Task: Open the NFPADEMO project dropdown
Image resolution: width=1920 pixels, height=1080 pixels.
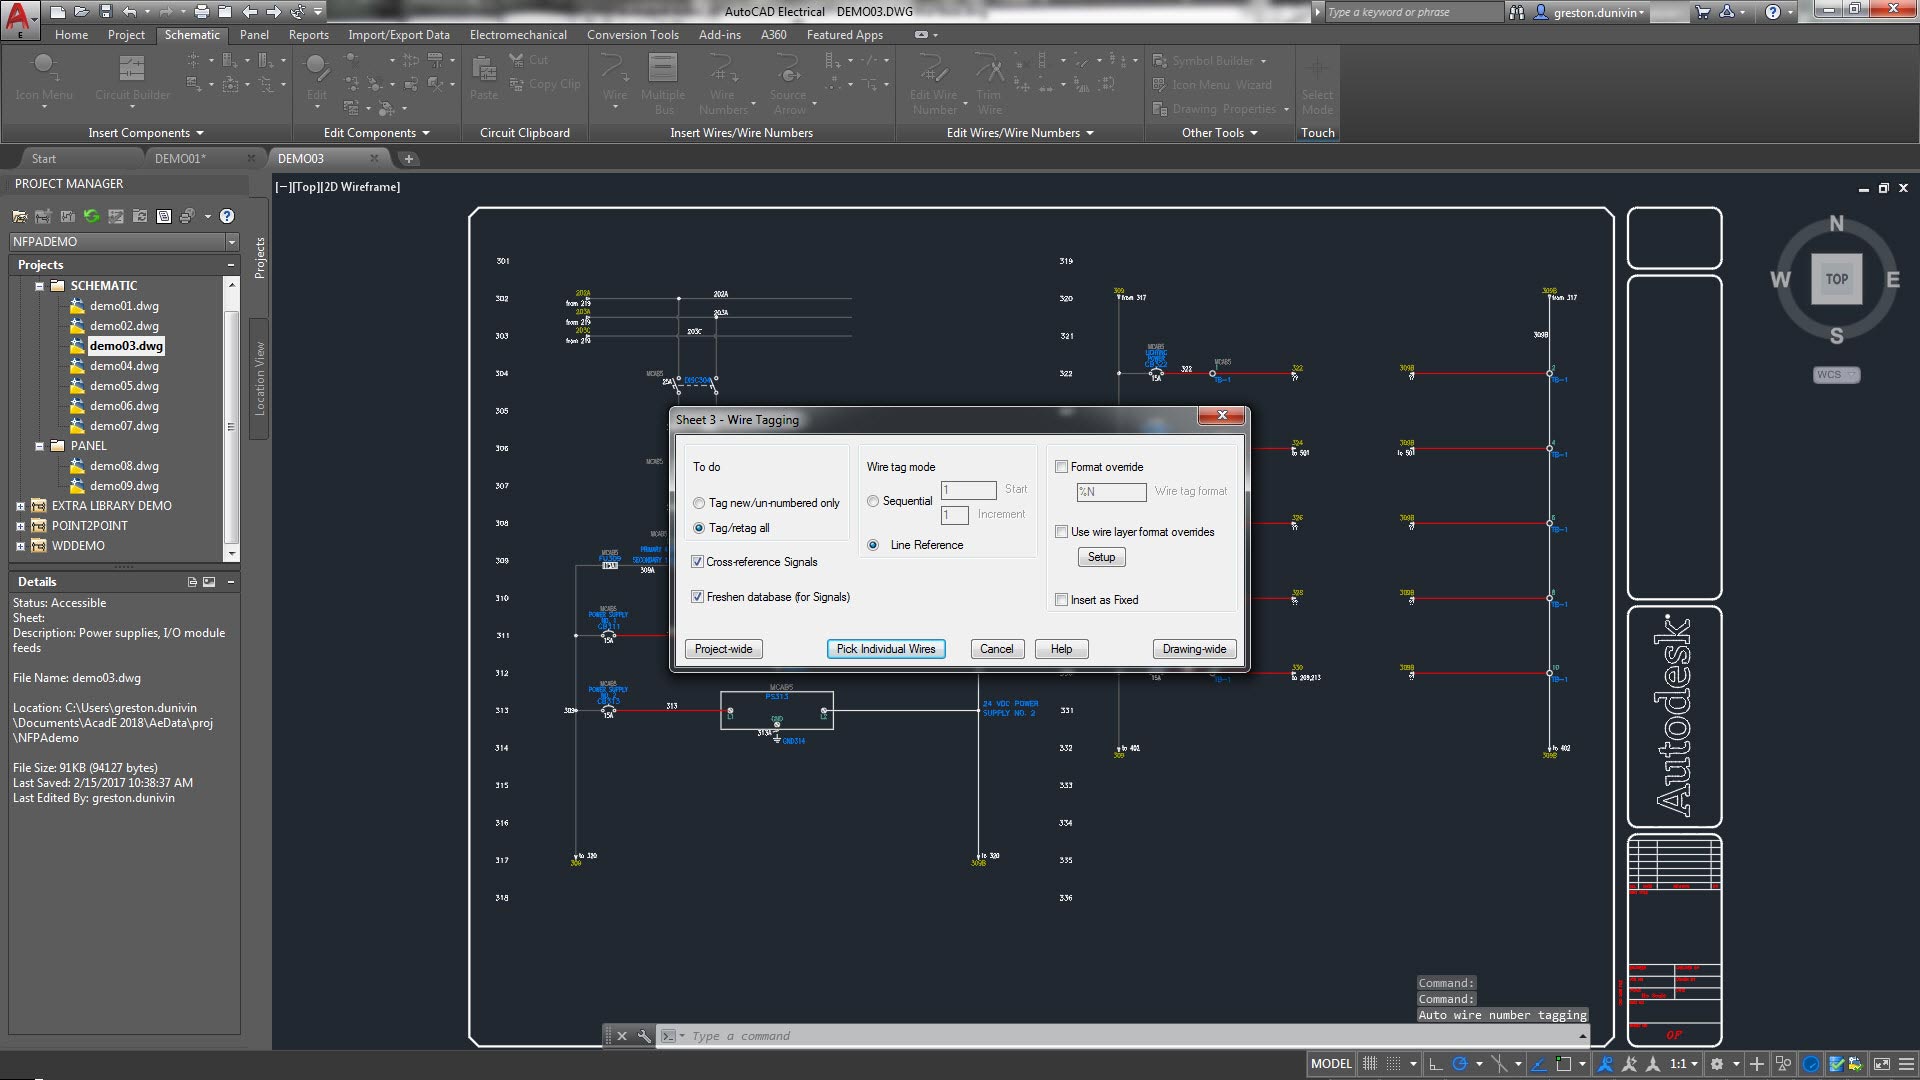Action: pos(232,241)
